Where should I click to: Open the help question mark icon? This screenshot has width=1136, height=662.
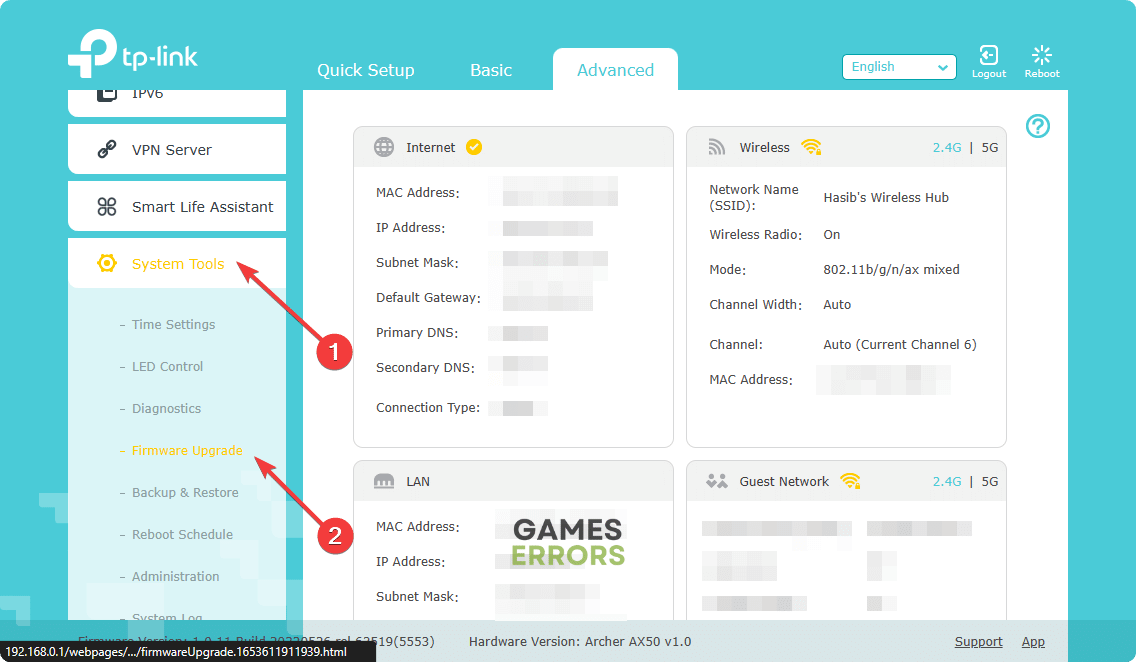[1037, 126]
